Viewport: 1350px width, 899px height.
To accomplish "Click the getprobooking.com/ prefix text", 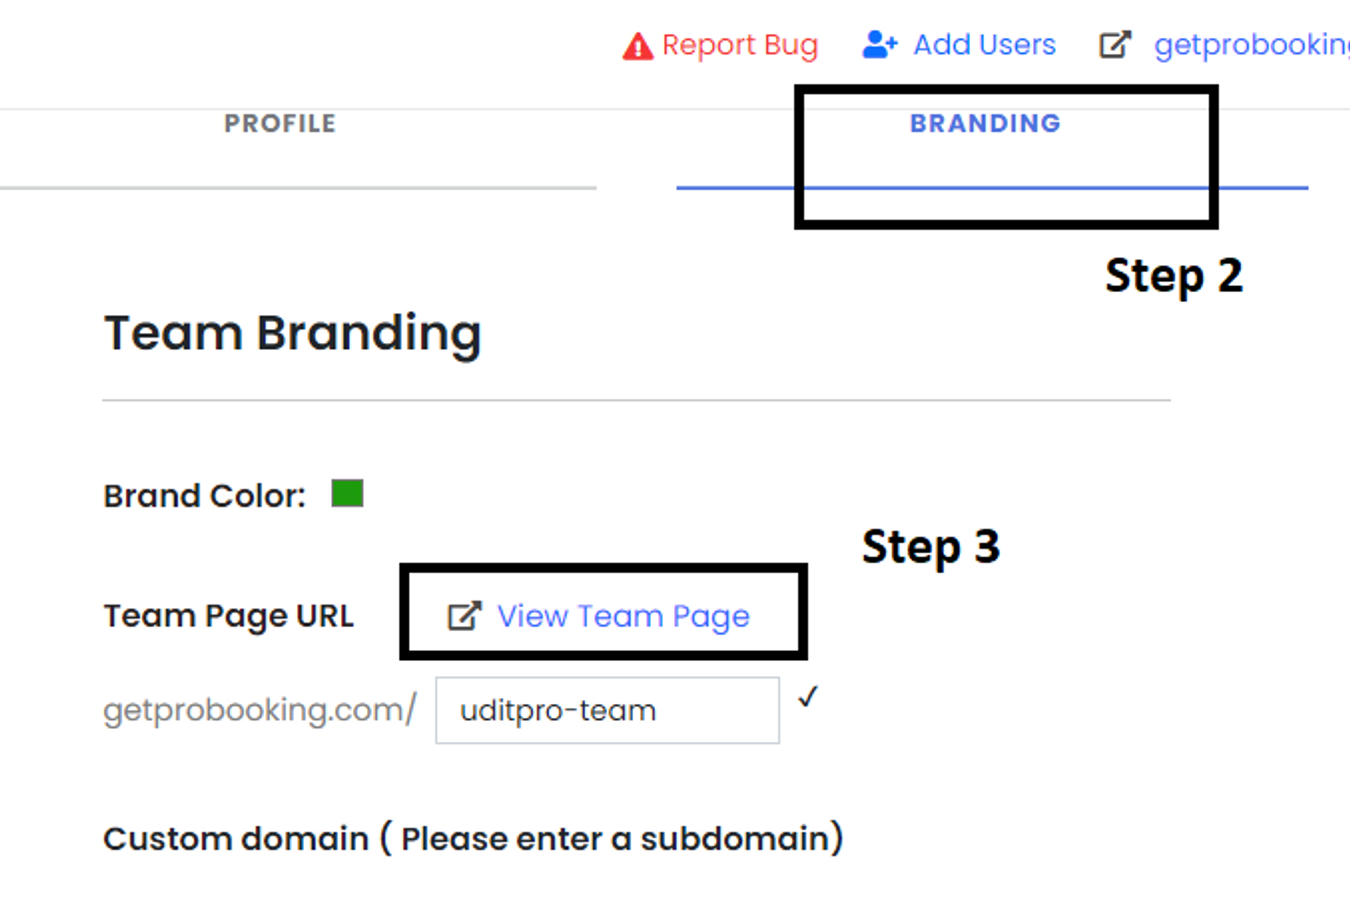I will 259,710.
